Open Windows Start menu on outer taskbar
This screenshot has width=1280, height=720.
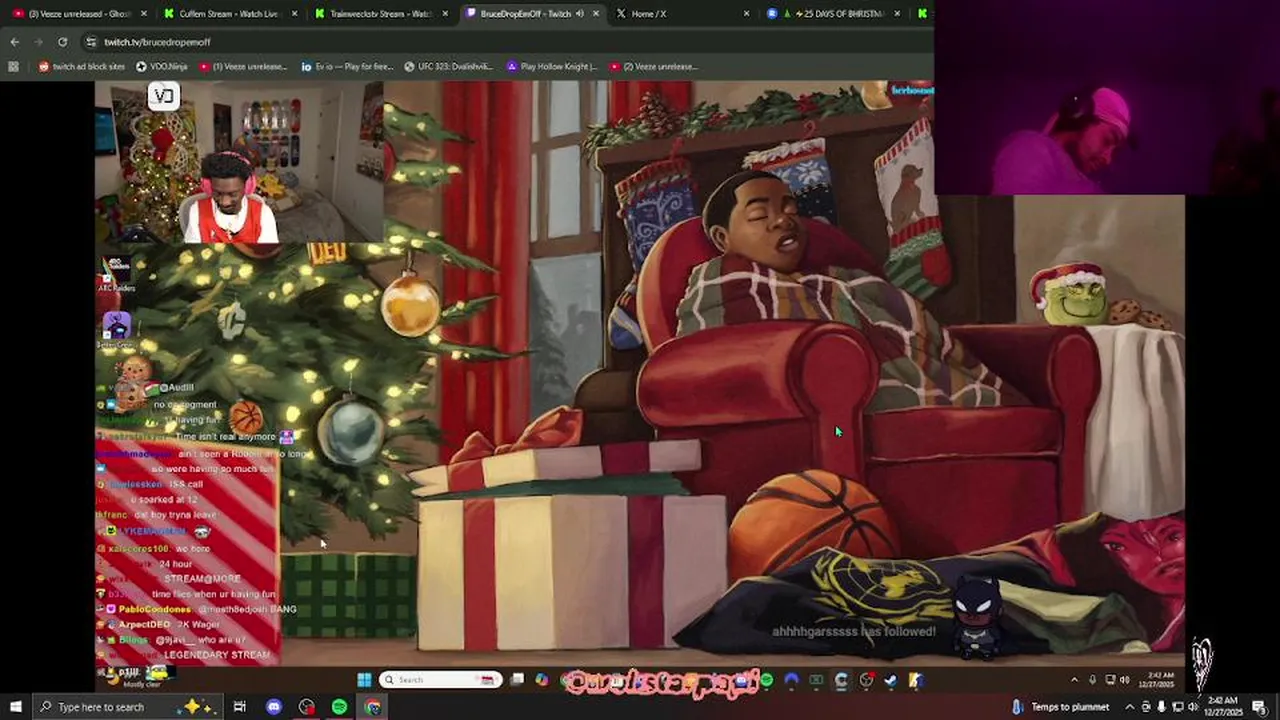tap(16, 707)
